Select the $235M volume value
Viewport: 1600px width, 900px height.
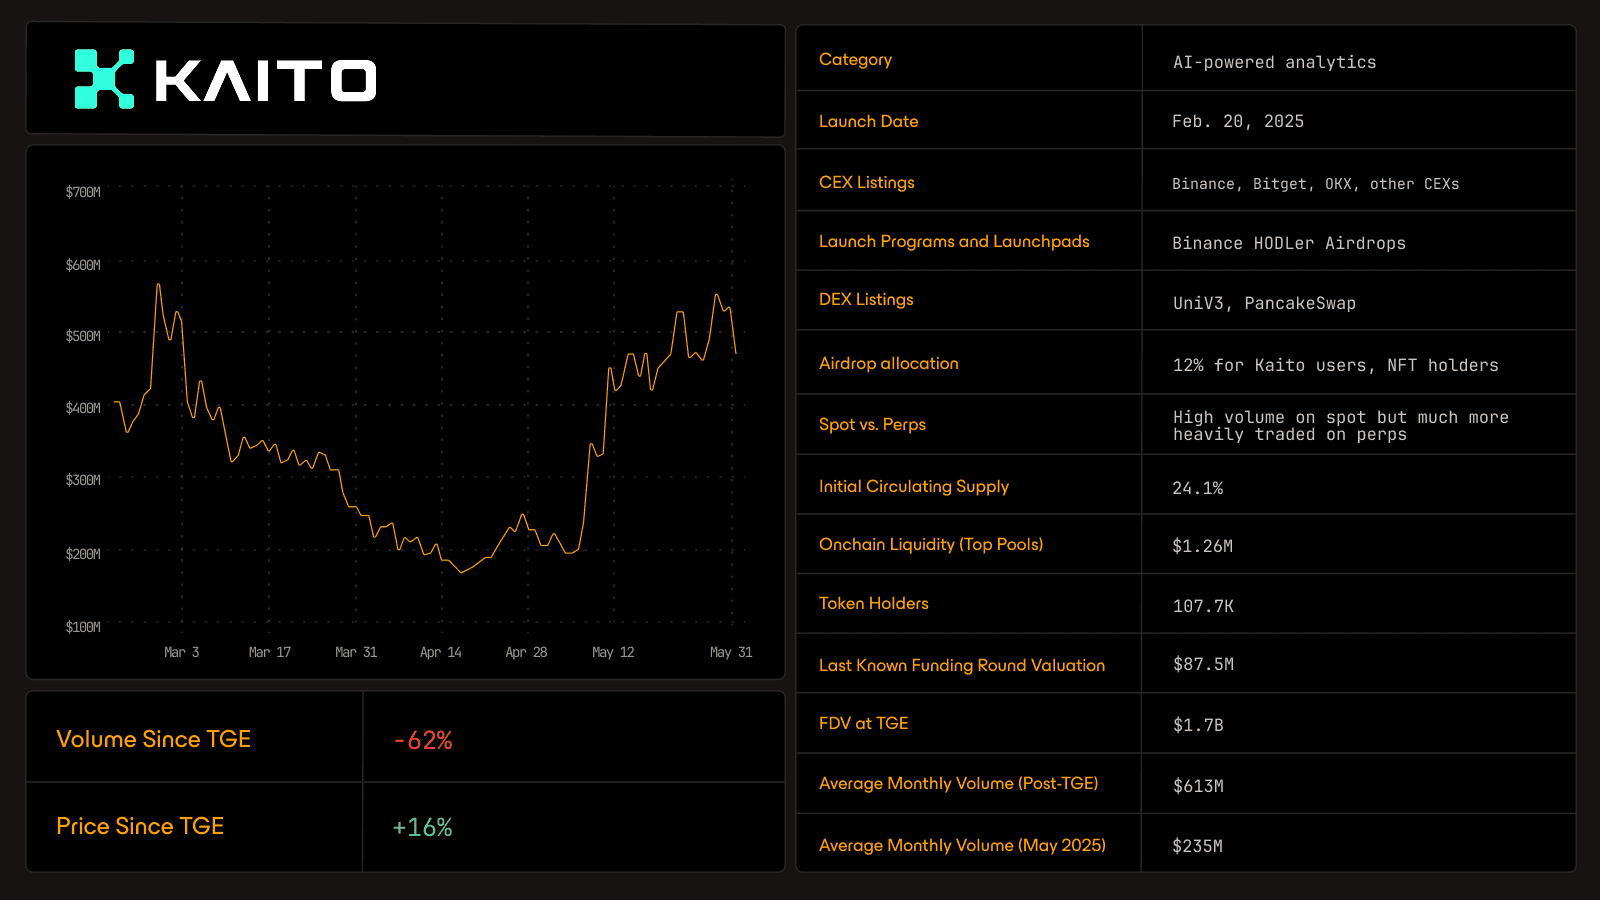point(1198,846)
